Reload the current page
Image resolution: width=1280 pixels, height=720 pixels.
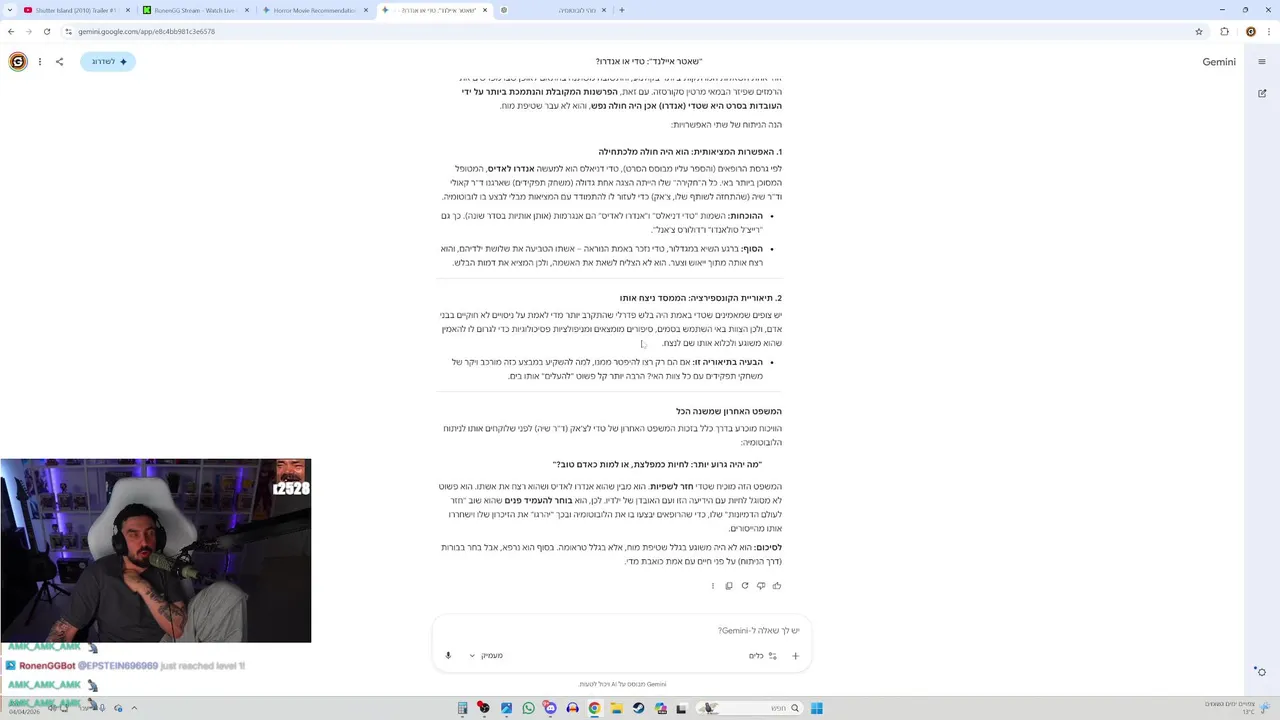coord(47,32)
